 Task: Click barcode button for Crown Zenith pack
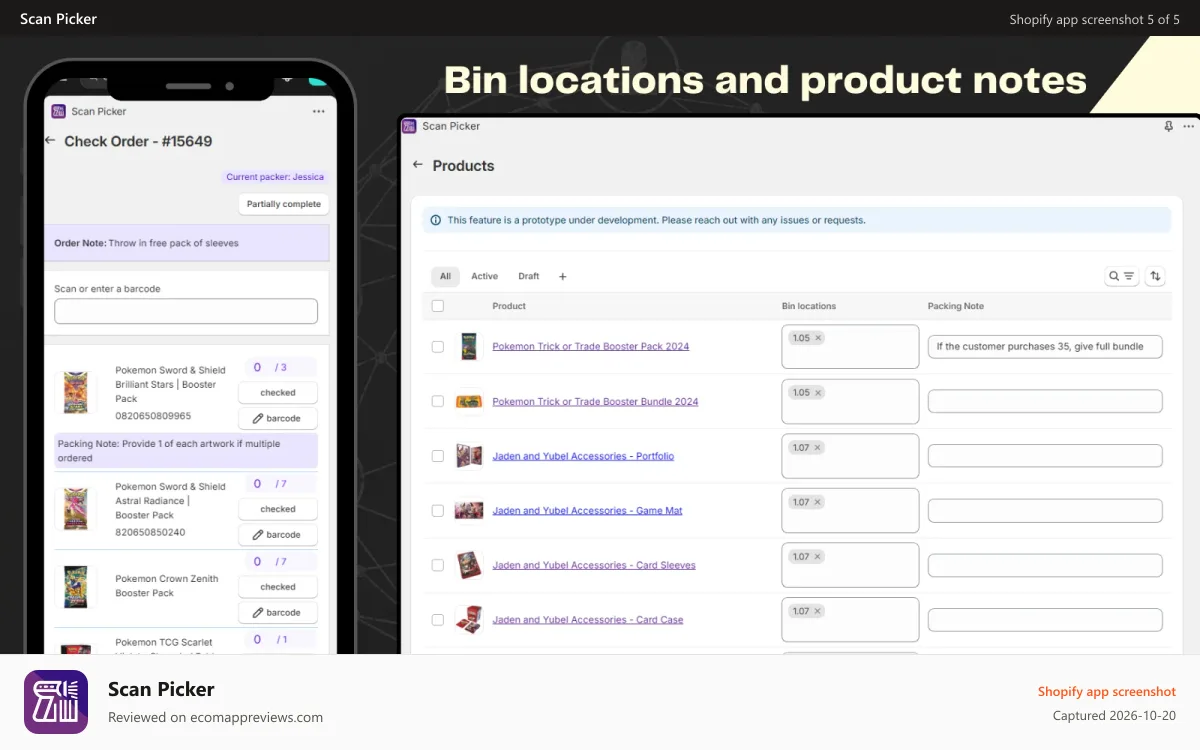[278, 612]
